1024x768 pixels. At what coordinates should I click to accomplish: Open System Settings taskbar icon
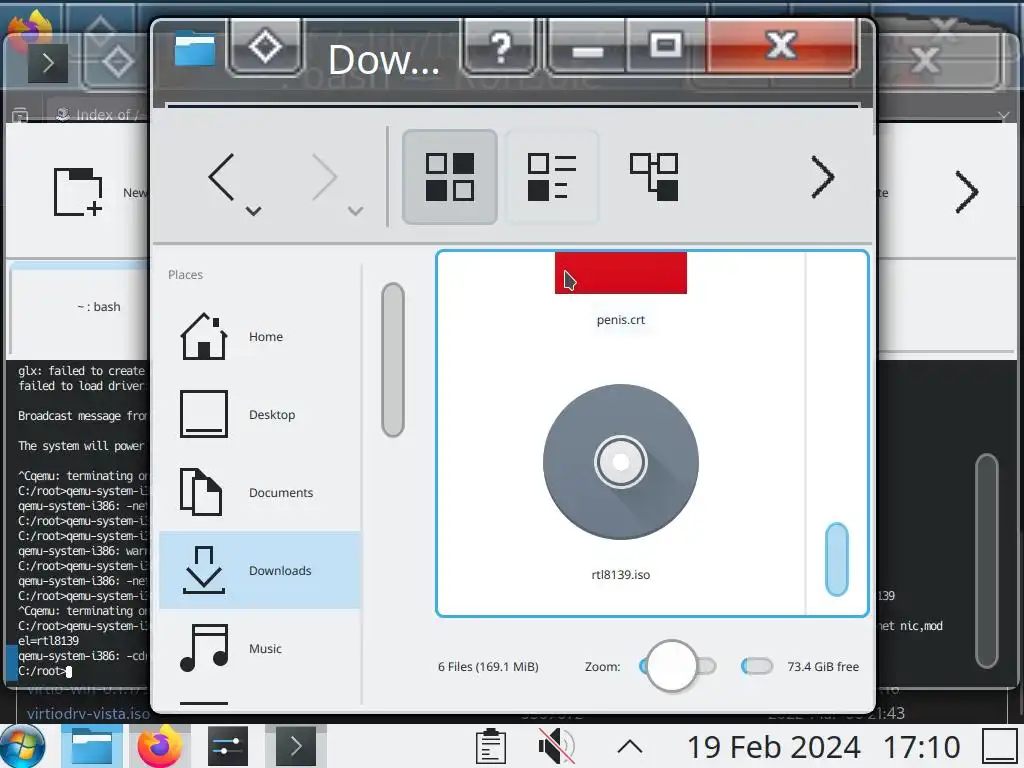(228, 746)
